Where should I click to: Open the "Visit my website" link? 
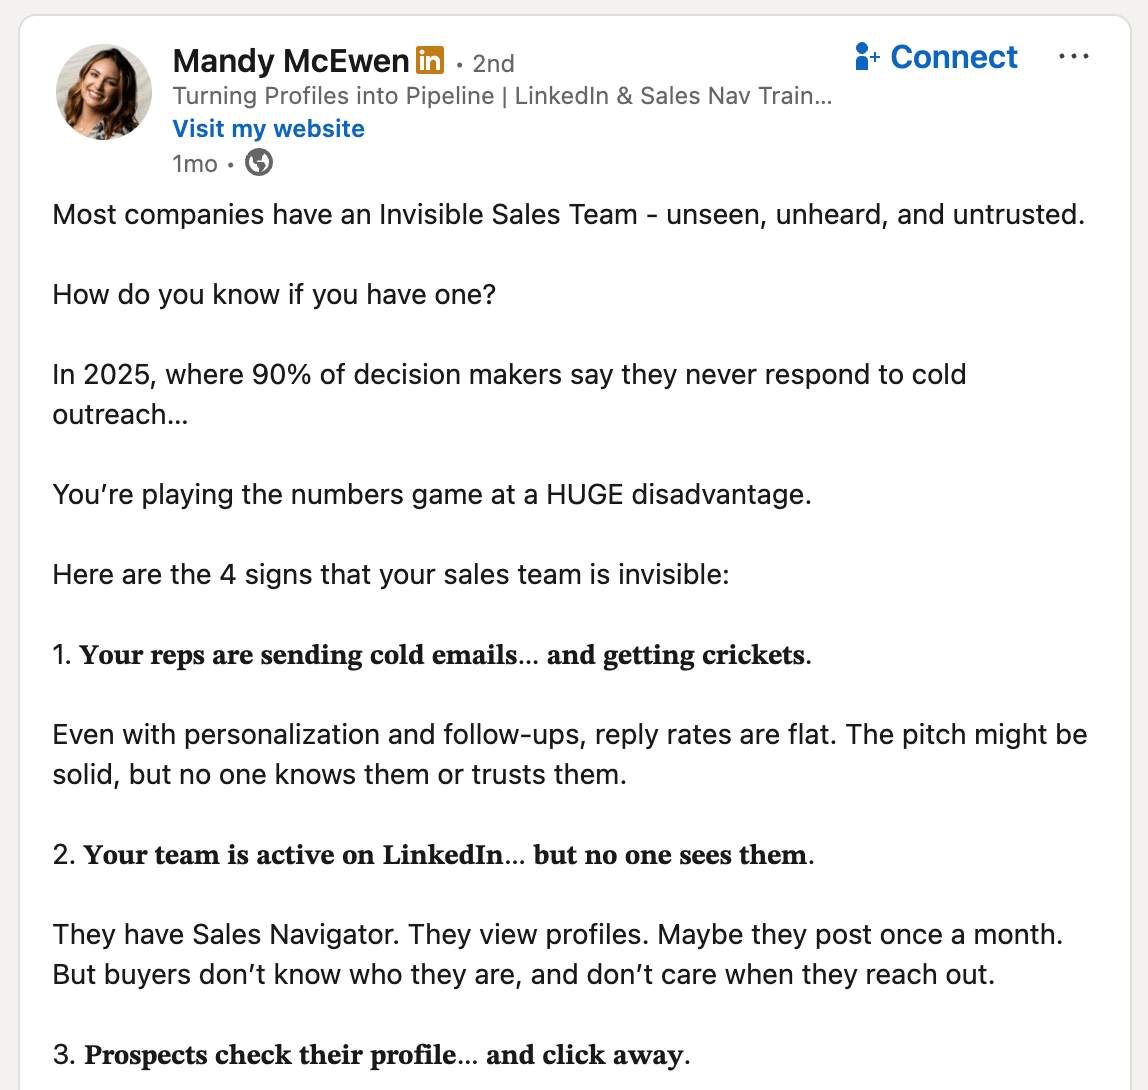tap(268, 128)
